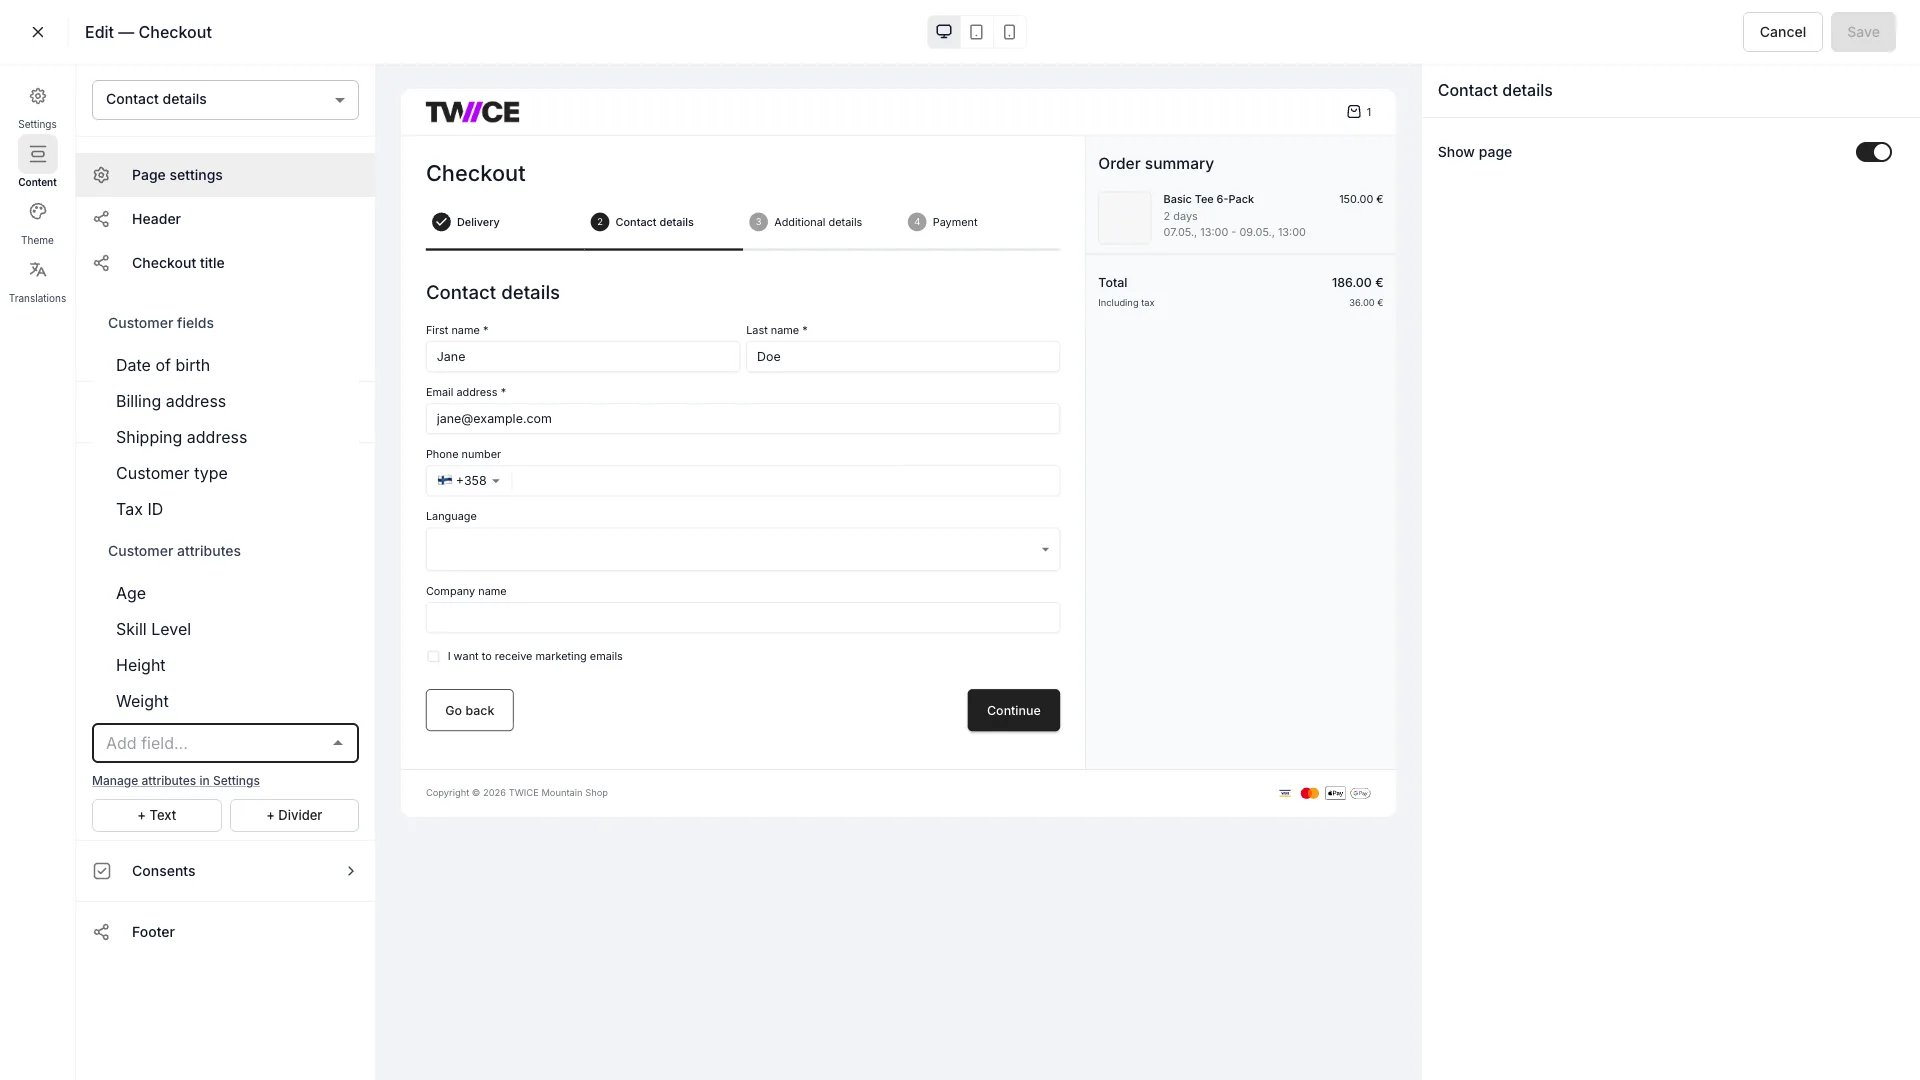The width and height of the screenshot is (1920, 1080).
Task: Add a Text block
Action: (157, 815)
